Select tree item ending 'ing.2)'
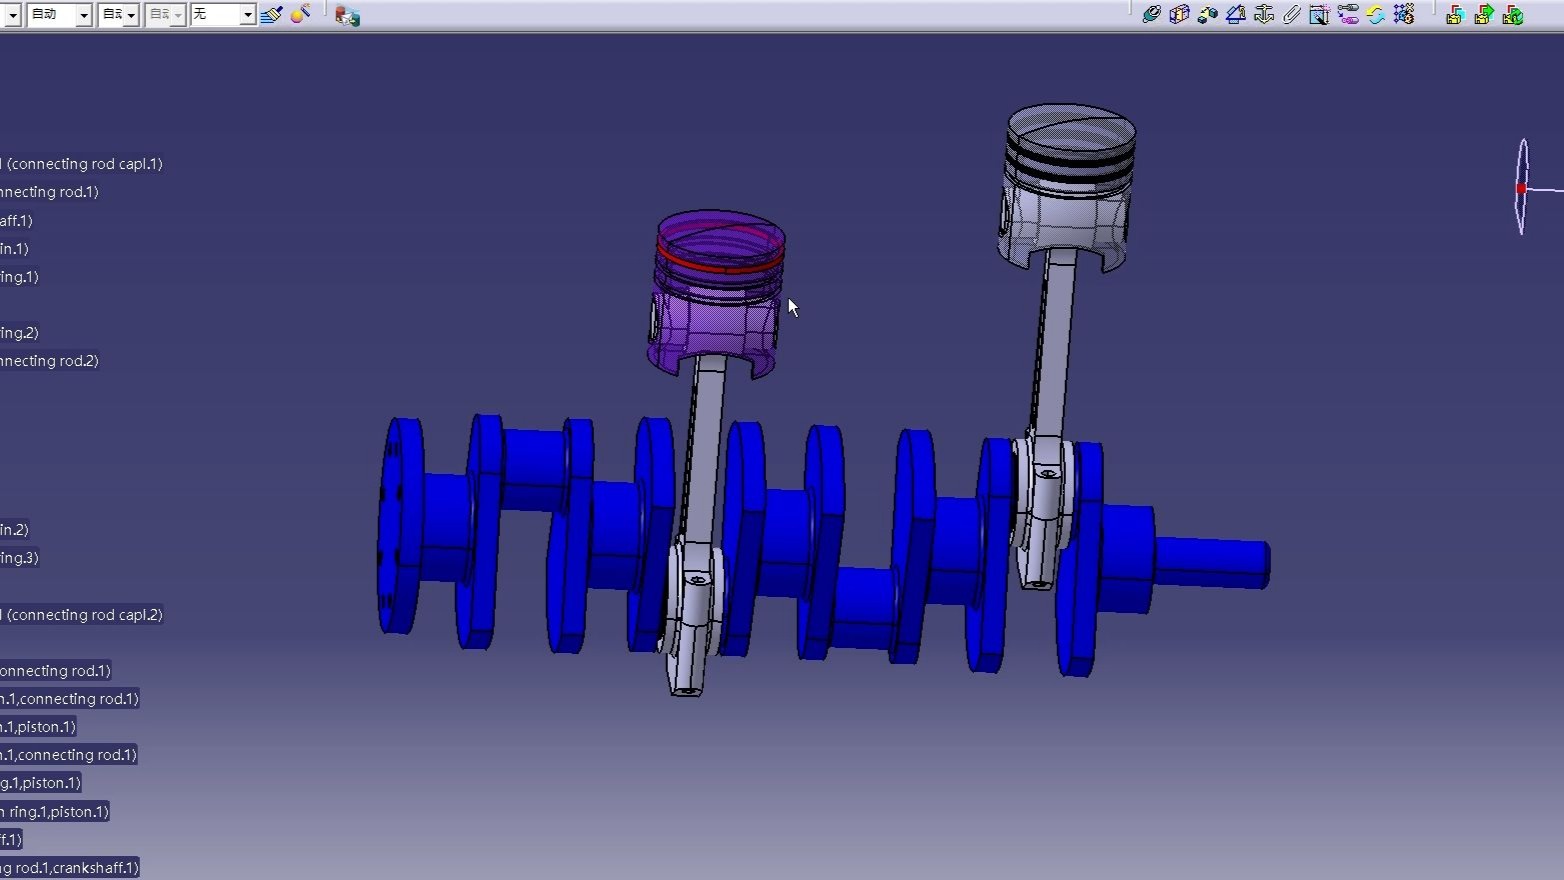 (x=19, y=332)
